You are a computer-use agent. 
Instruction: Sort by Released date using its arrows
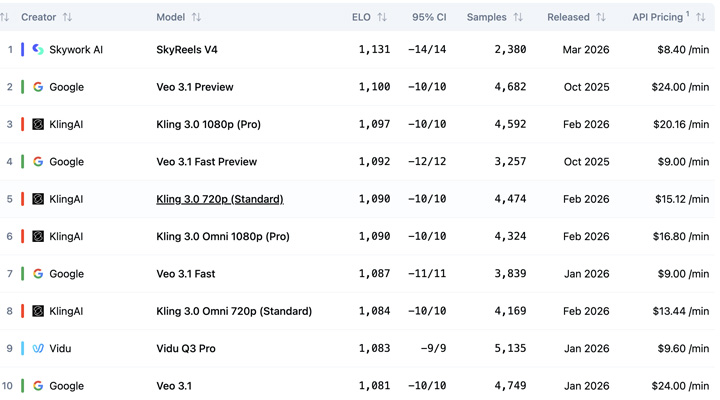pos(601,17)
